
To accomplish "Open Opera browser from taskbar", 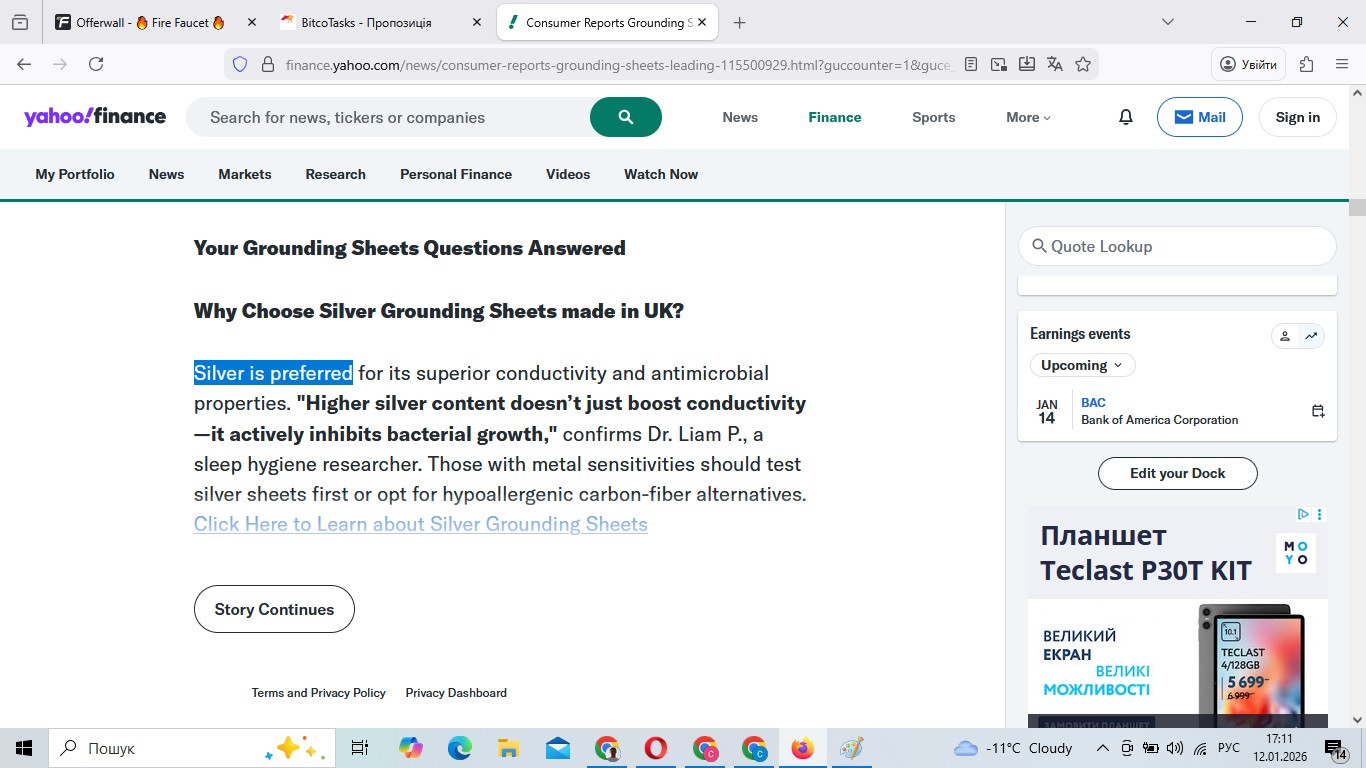I will pyautogui.click(x=656, y=748).
